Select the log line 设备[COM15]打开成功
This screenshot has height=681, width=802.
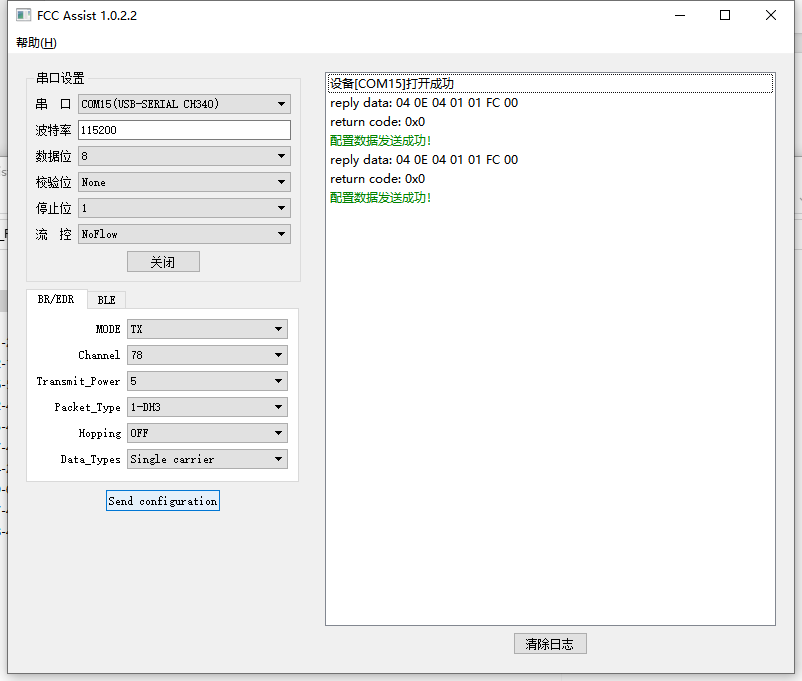(550, 83)
